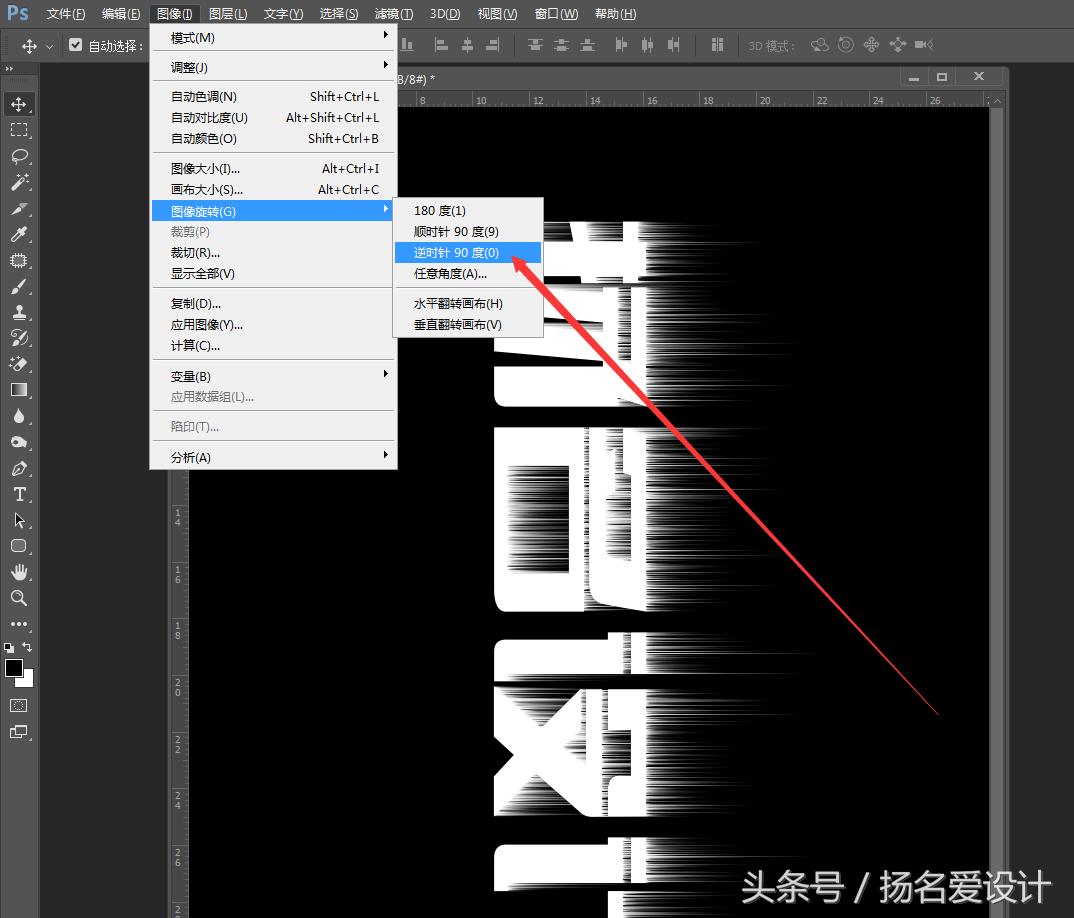Swap foreground and background colors
The image size is (1074, 918).
point(28,648)
